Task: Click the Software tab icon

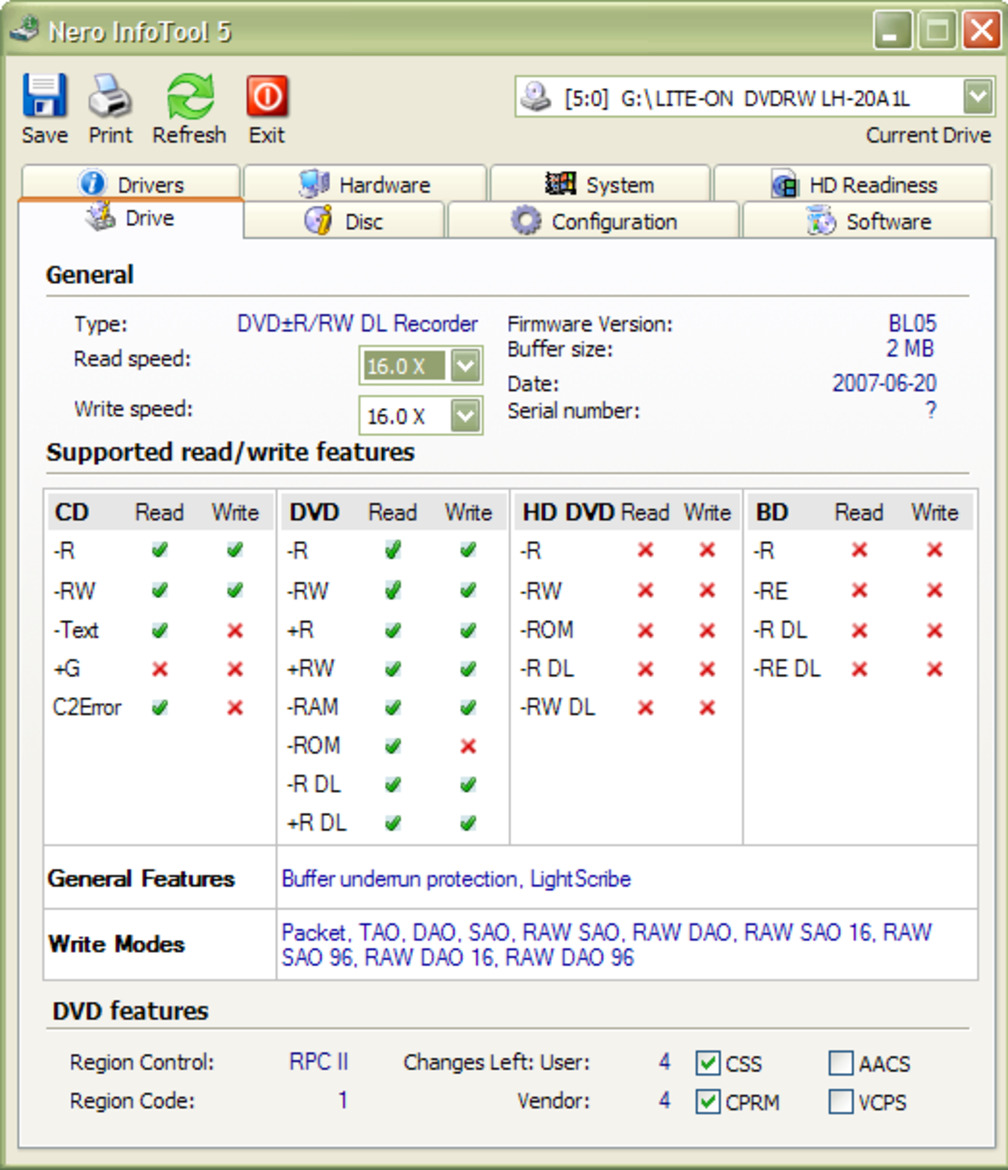Action: (x=821, y=221)
